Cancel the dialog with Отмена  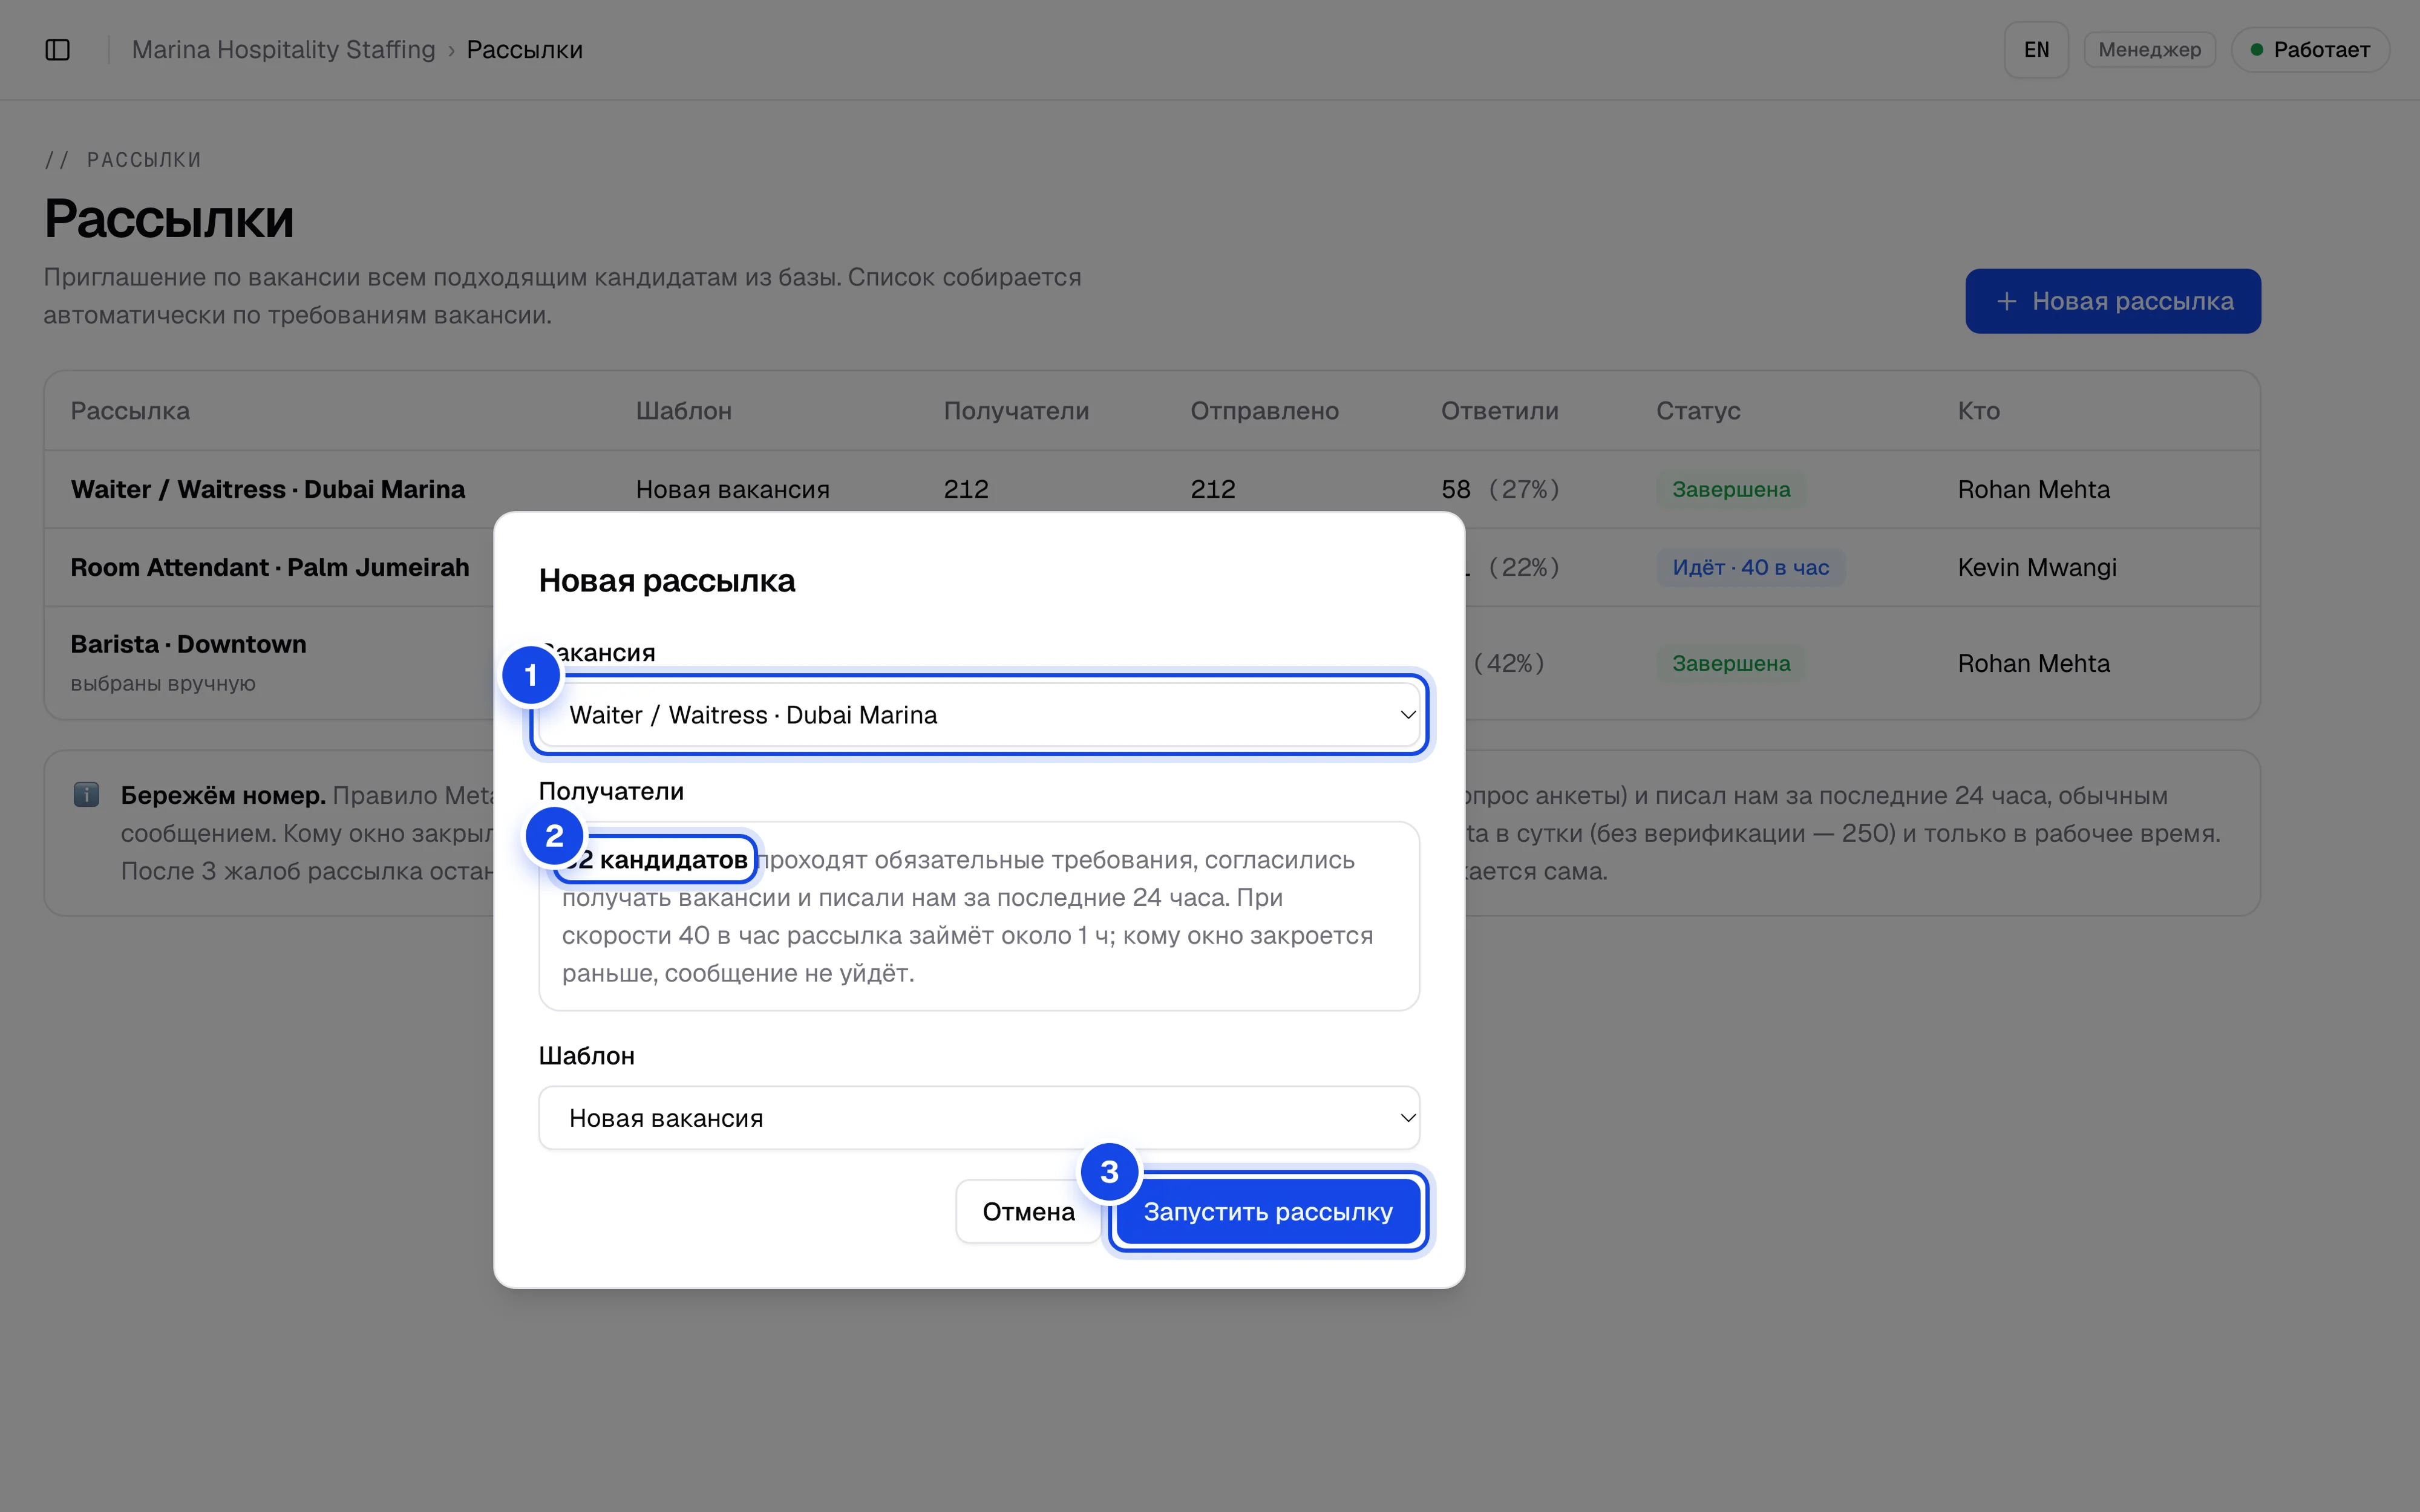[x=1028, y=1212]
